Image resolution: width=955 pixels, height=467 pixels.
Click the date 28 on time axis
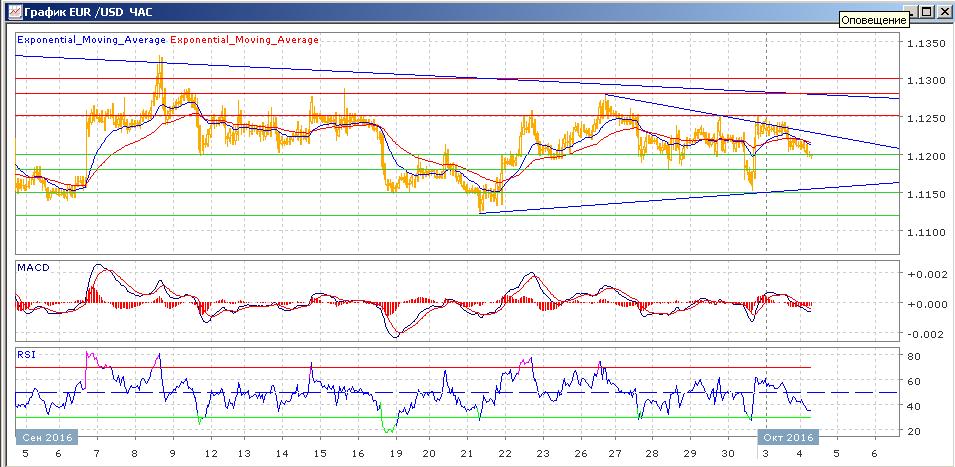click(652, 454)
